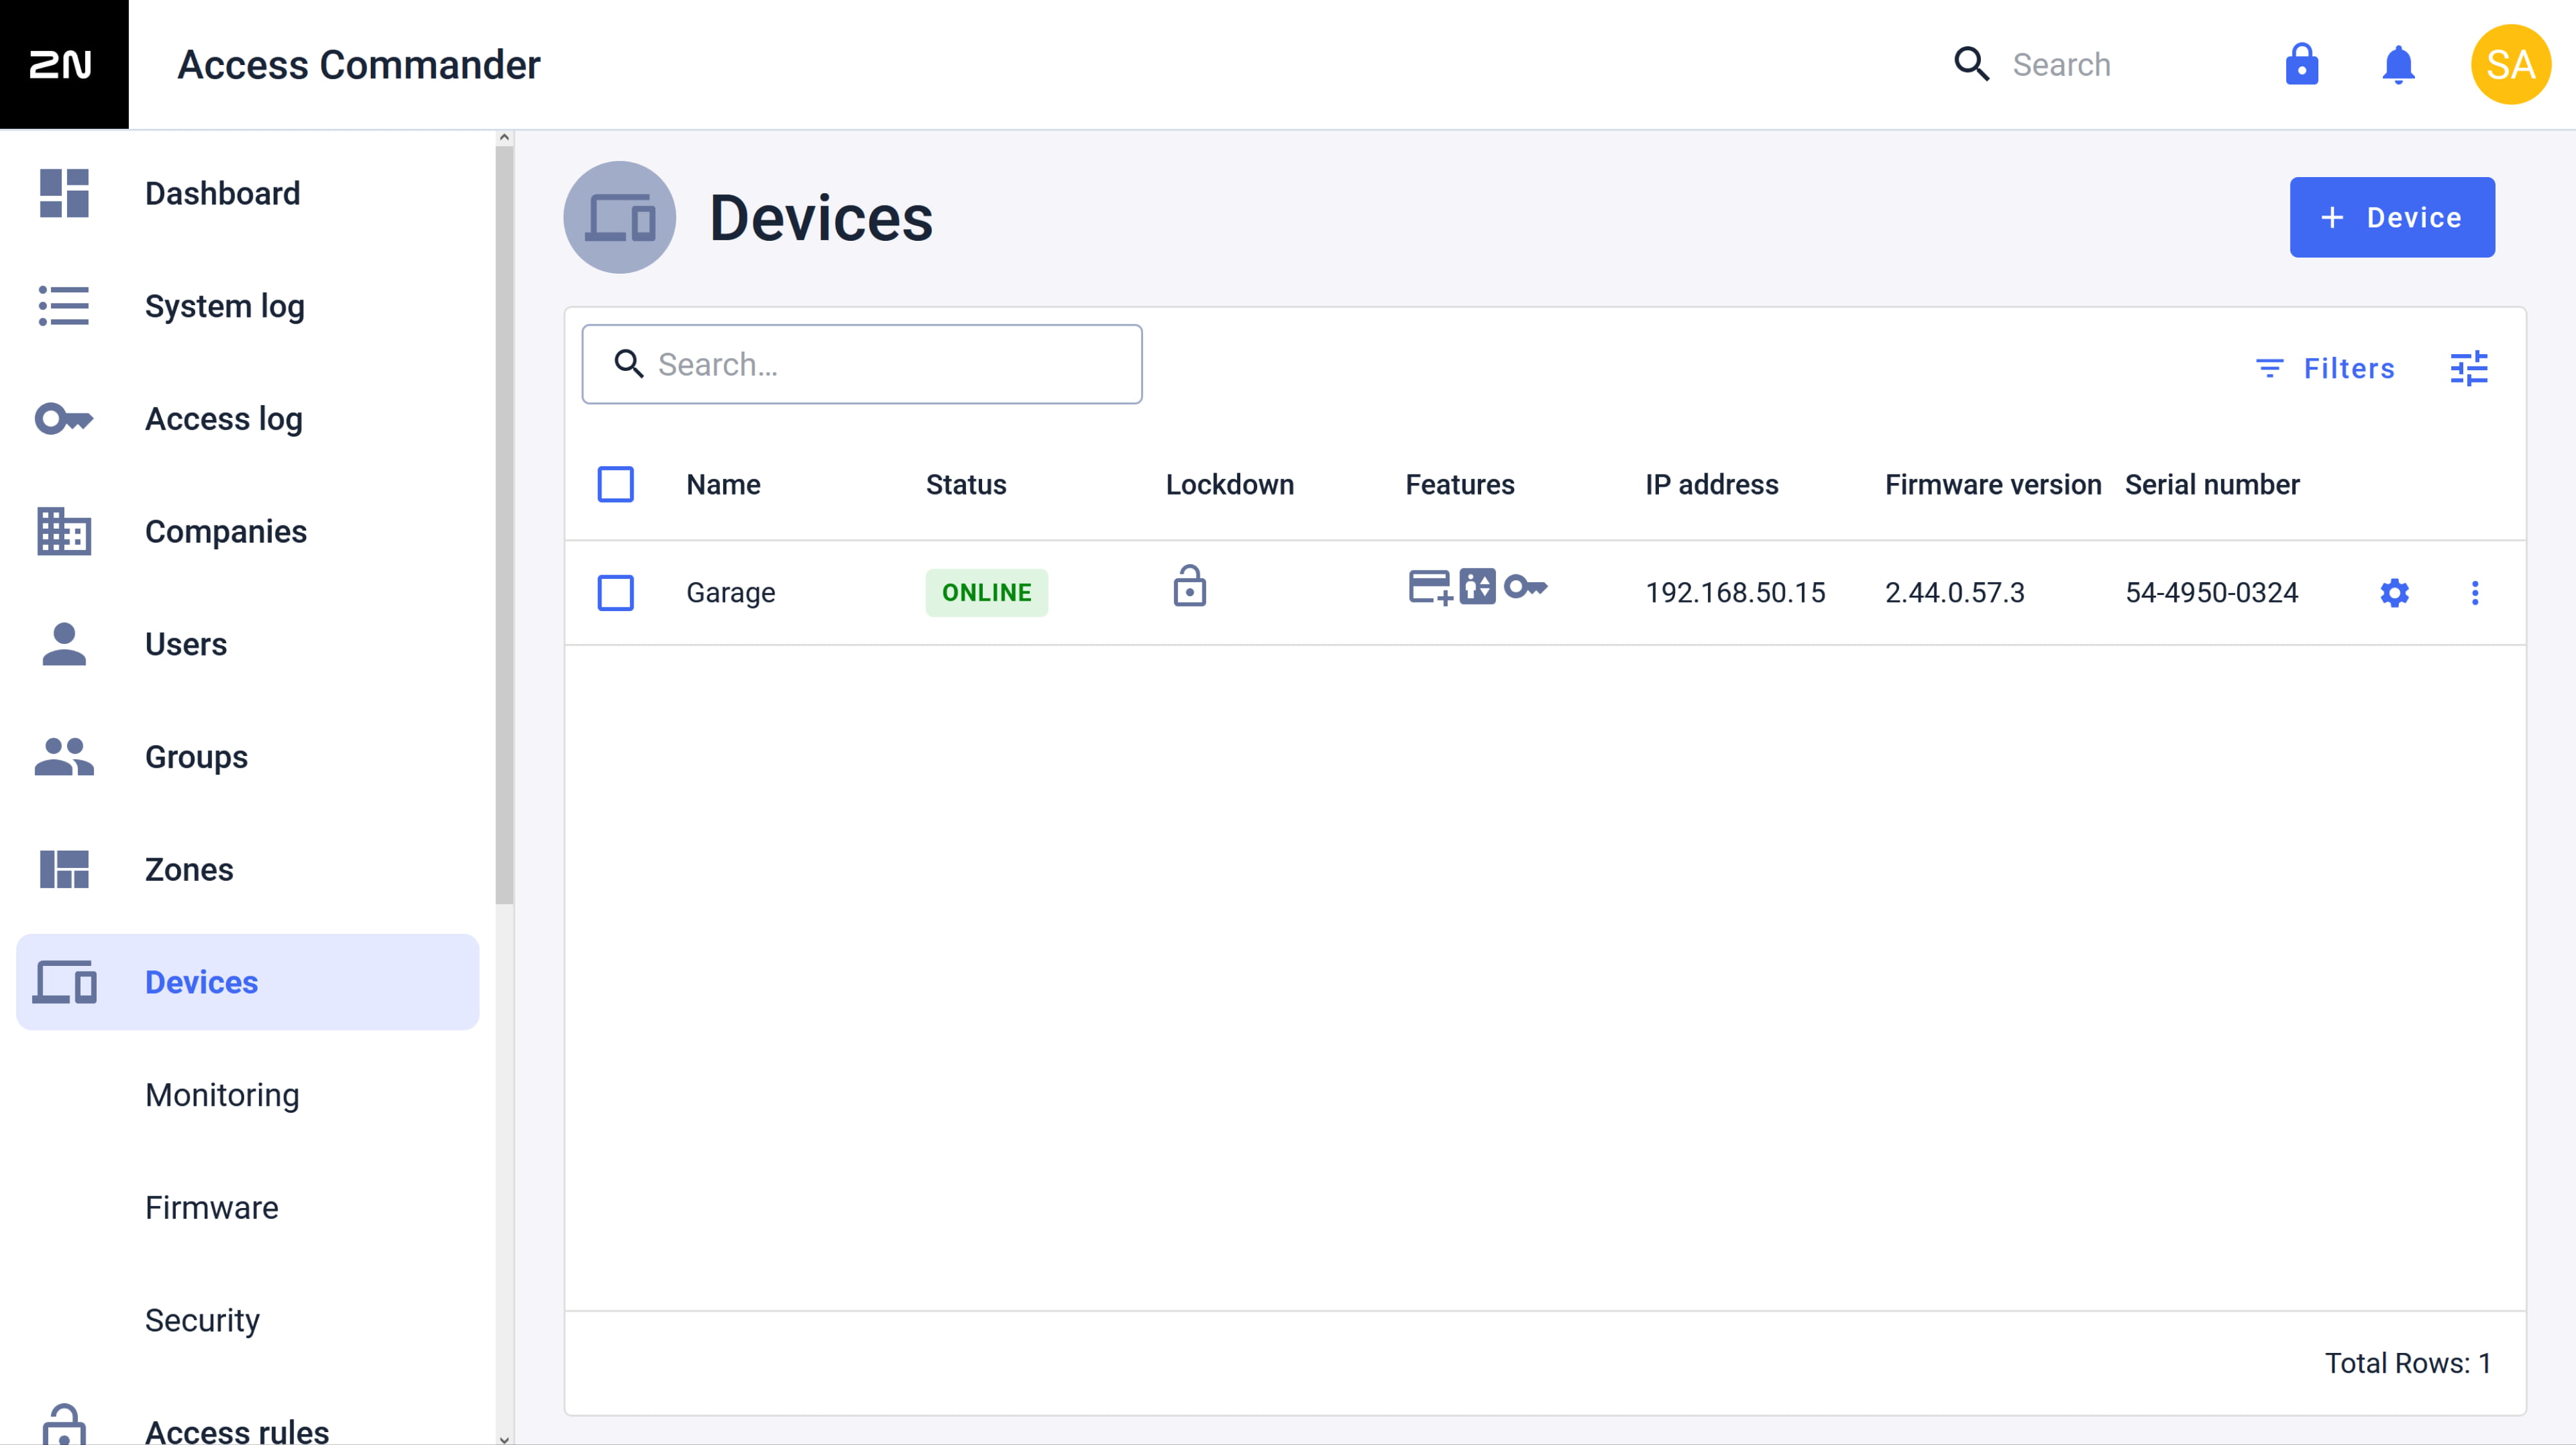Click the table search magnifier icon
The height and width of the screenshot is (1445, 2576).
[628, 364]
